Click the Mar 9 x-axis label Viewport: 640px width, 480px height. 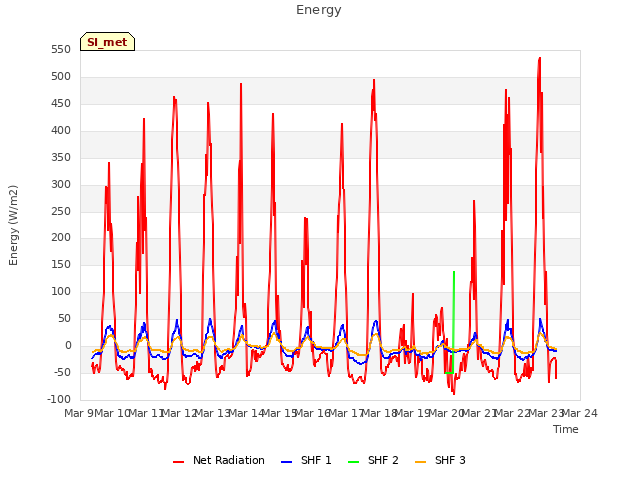tap(79, 413)
